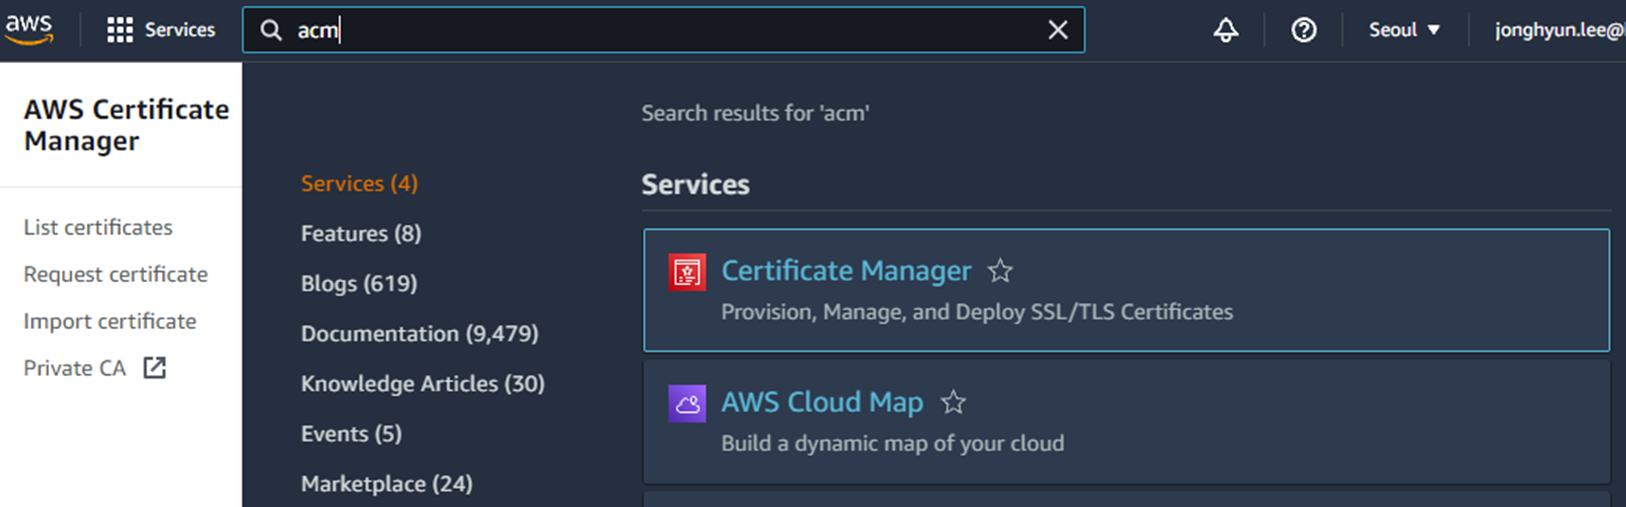Select the Events (5) filter
The width and height of the screenshot is (1626, 507).
tap(351, 433)
